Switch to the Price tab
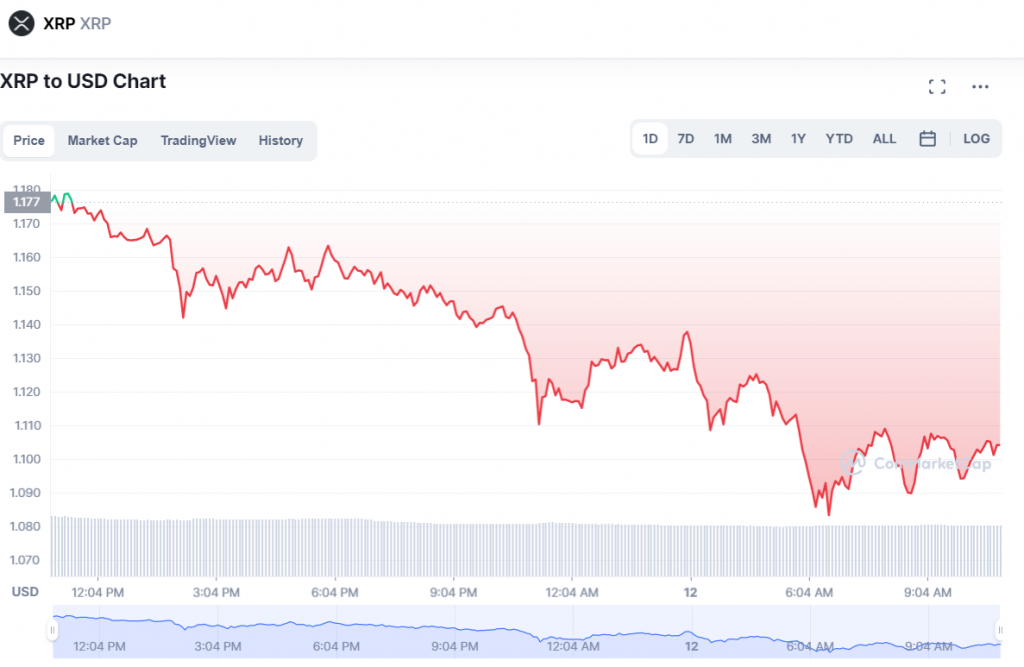This screenshot has height=667, width=1024. click(x=29, y=141)
